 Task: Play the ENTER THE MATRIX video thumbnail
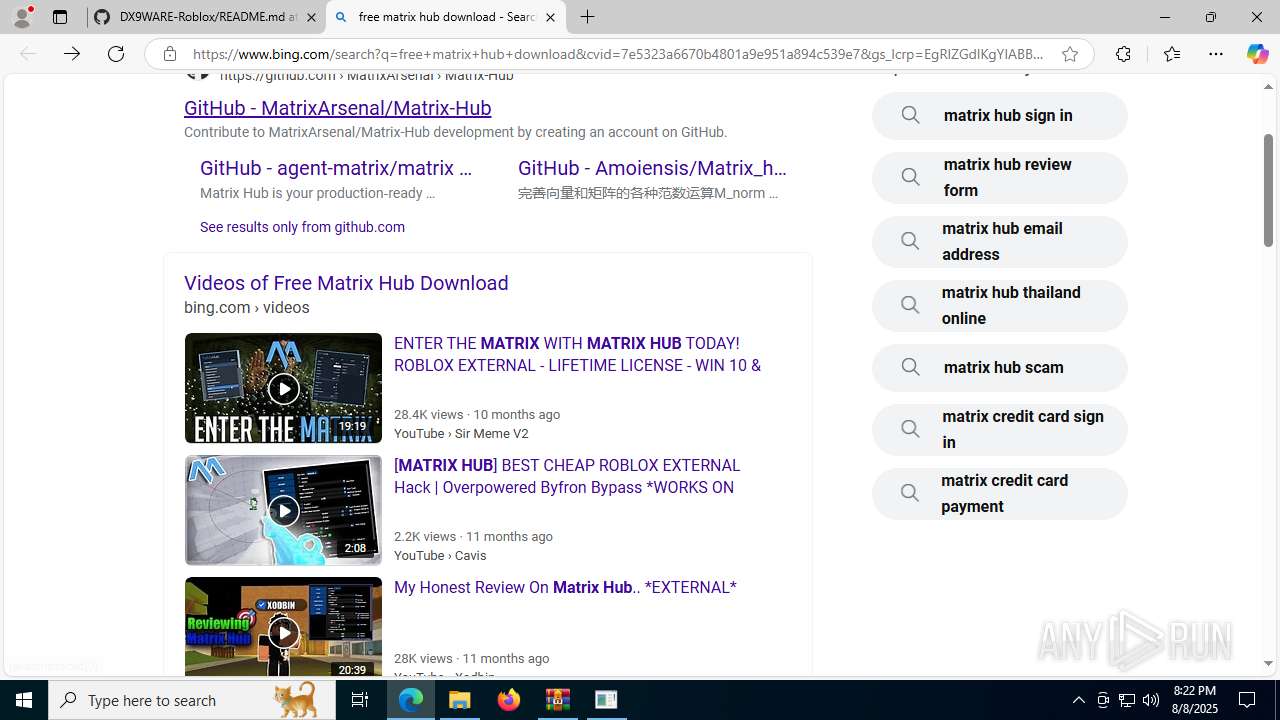pyautogui.click(x=283, y=388)
